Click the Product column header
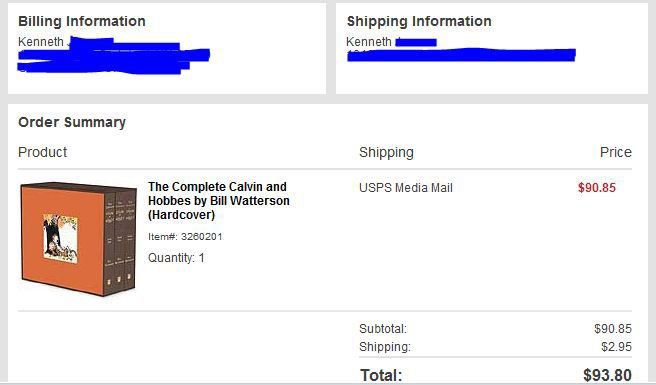This screenshot has height=385, width=656. pos(42,152)
